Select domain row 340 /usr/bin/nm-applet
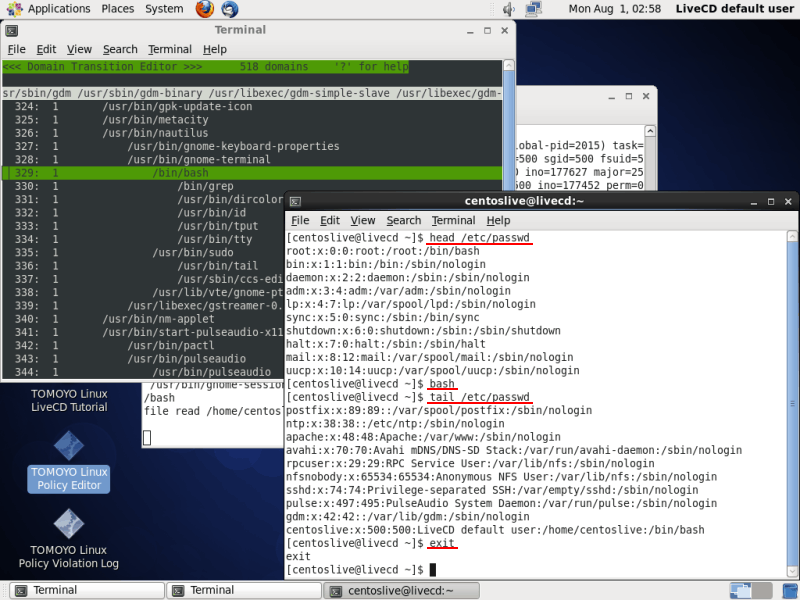 point(143,319)
